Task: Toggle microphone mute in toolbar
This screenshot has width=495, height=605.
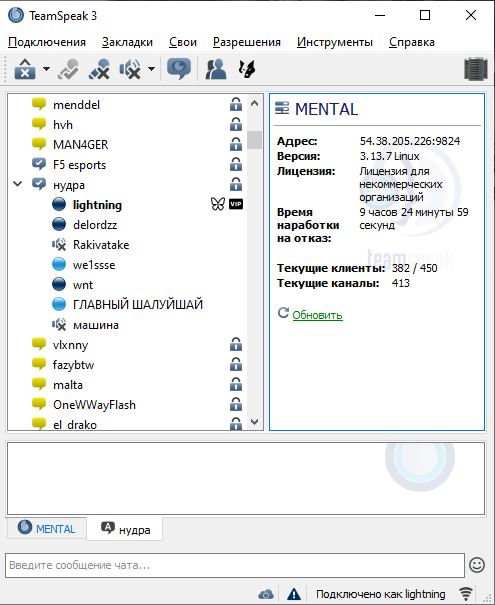Action: [99, 69]
